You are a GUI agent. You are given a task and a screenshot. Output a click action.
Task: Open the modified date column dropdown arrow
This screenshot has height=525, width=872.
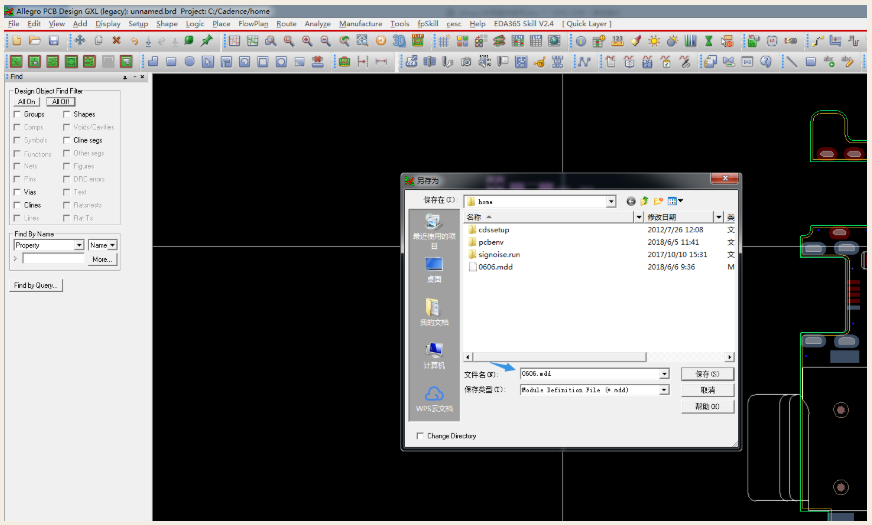pos(719,217)
